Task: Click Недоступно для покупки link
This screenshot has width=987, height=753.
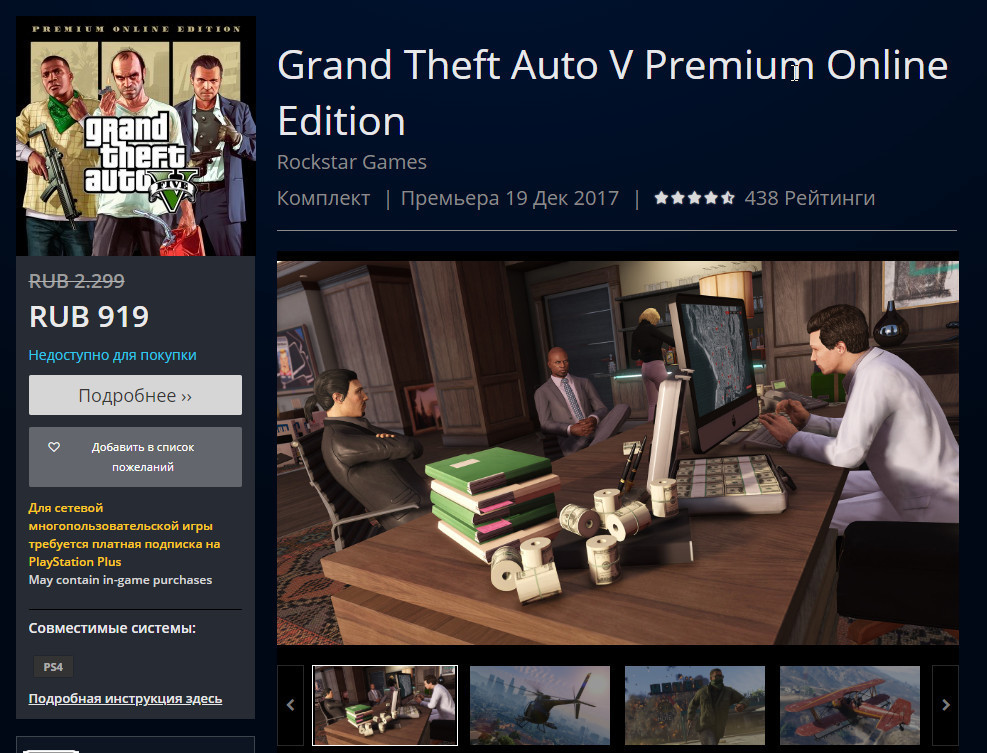Action: click(113, 355)
